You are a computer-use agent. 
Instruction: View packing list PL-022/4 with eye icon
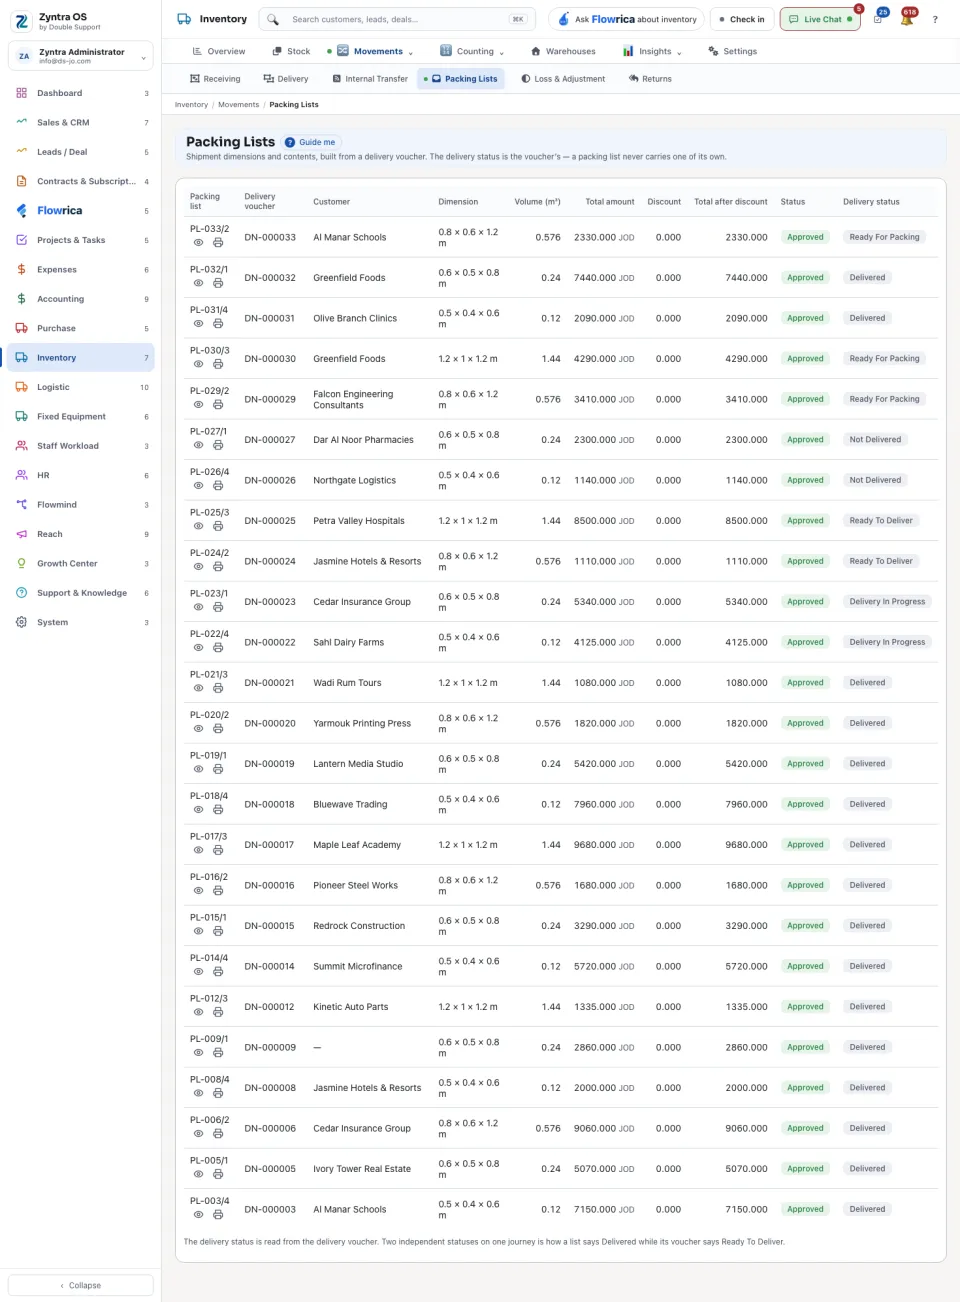[198, 648]
